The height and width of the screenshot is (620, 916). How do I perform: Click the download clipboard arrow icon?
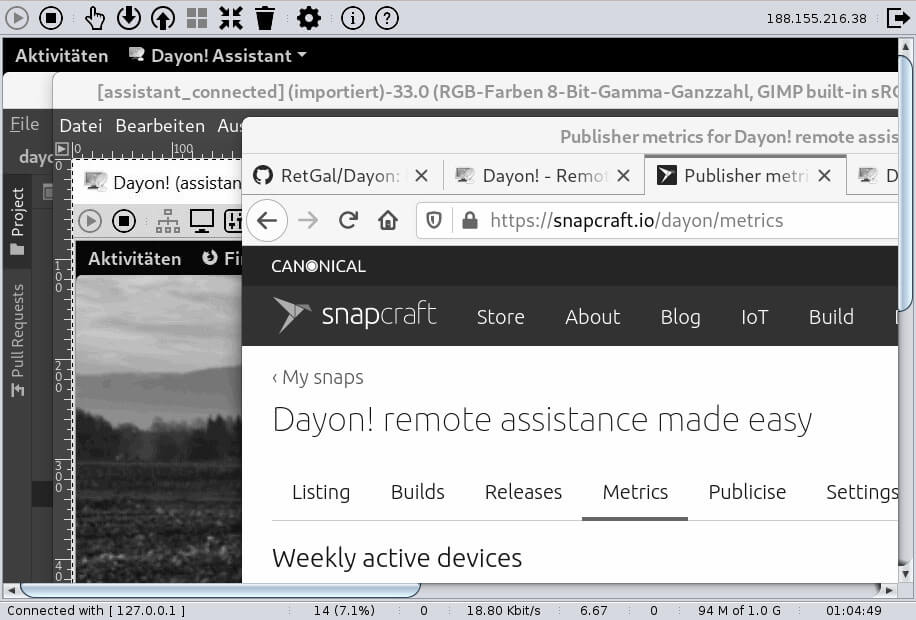click(x=129, y=18)
